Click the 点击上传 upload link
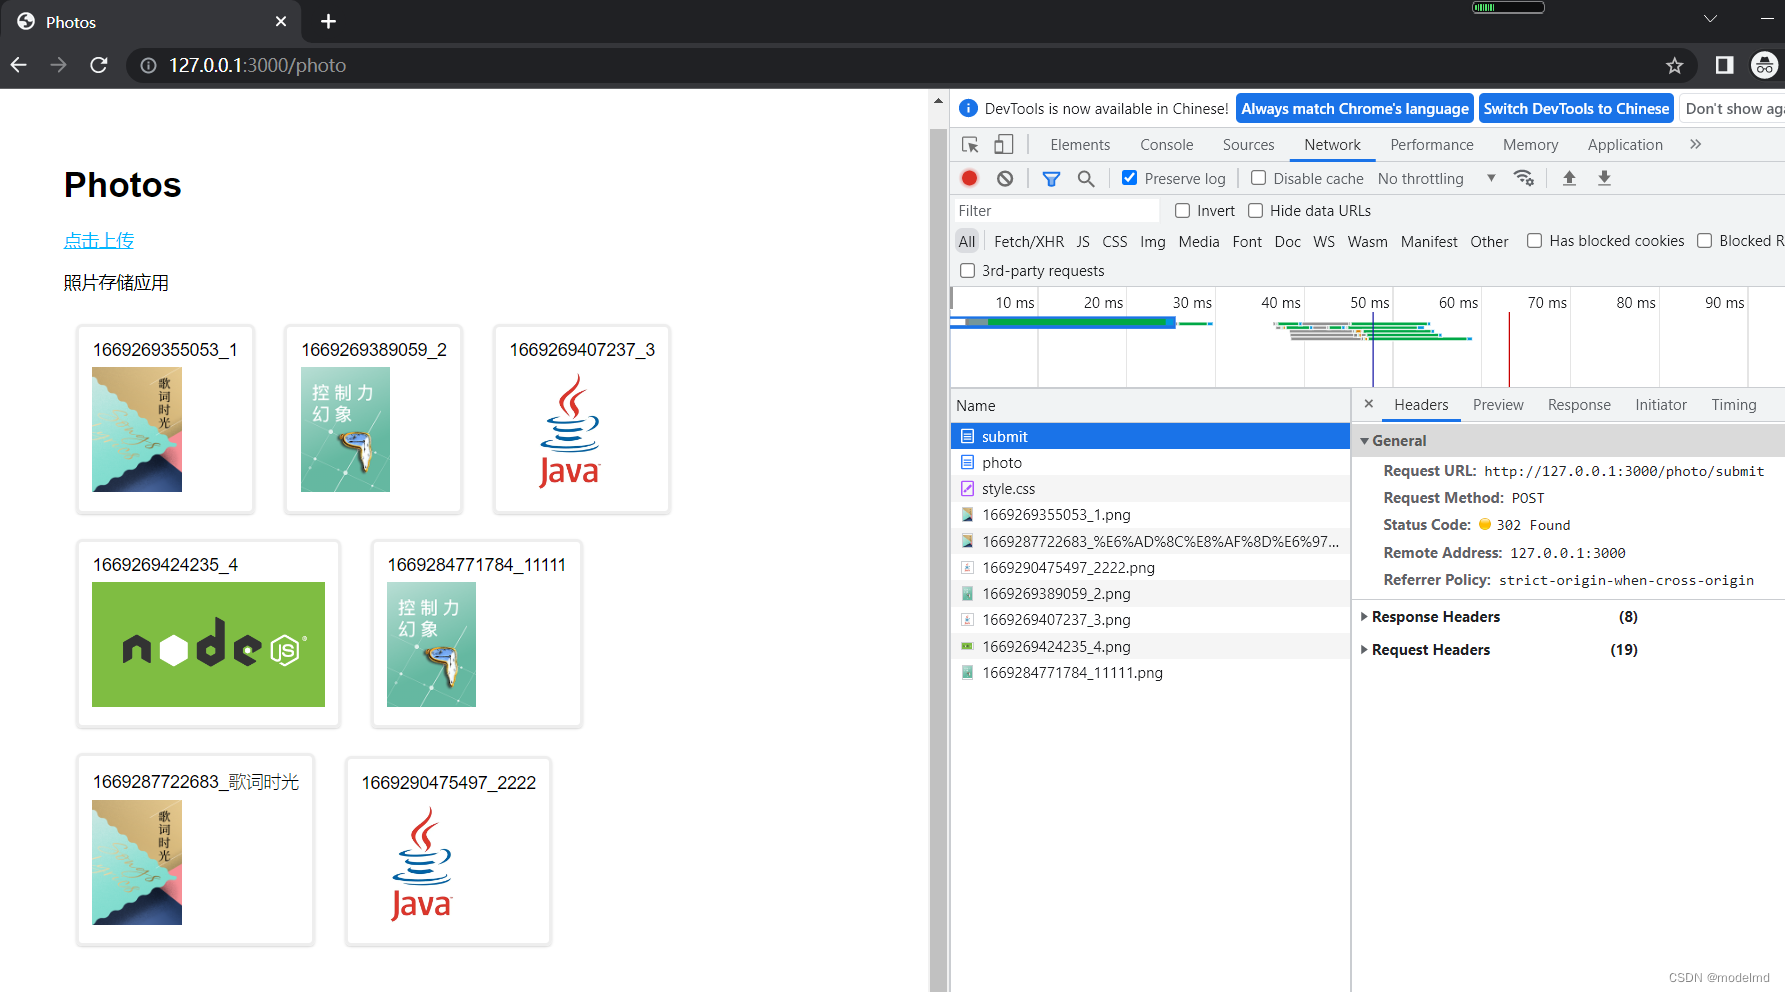This screenshot has width=1785, height=992. click(99, 240)
